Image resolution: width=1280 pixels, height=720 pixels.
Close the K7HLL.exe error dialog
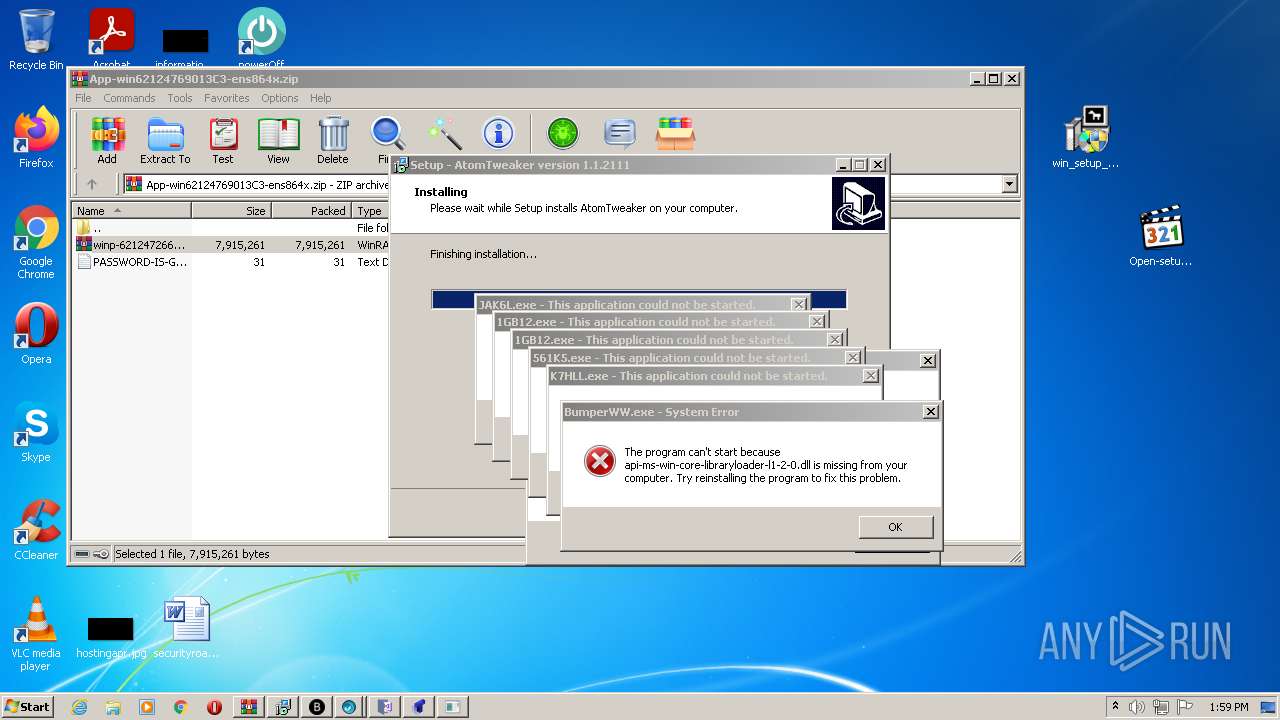pyautogui.click(x=870, y=376)
